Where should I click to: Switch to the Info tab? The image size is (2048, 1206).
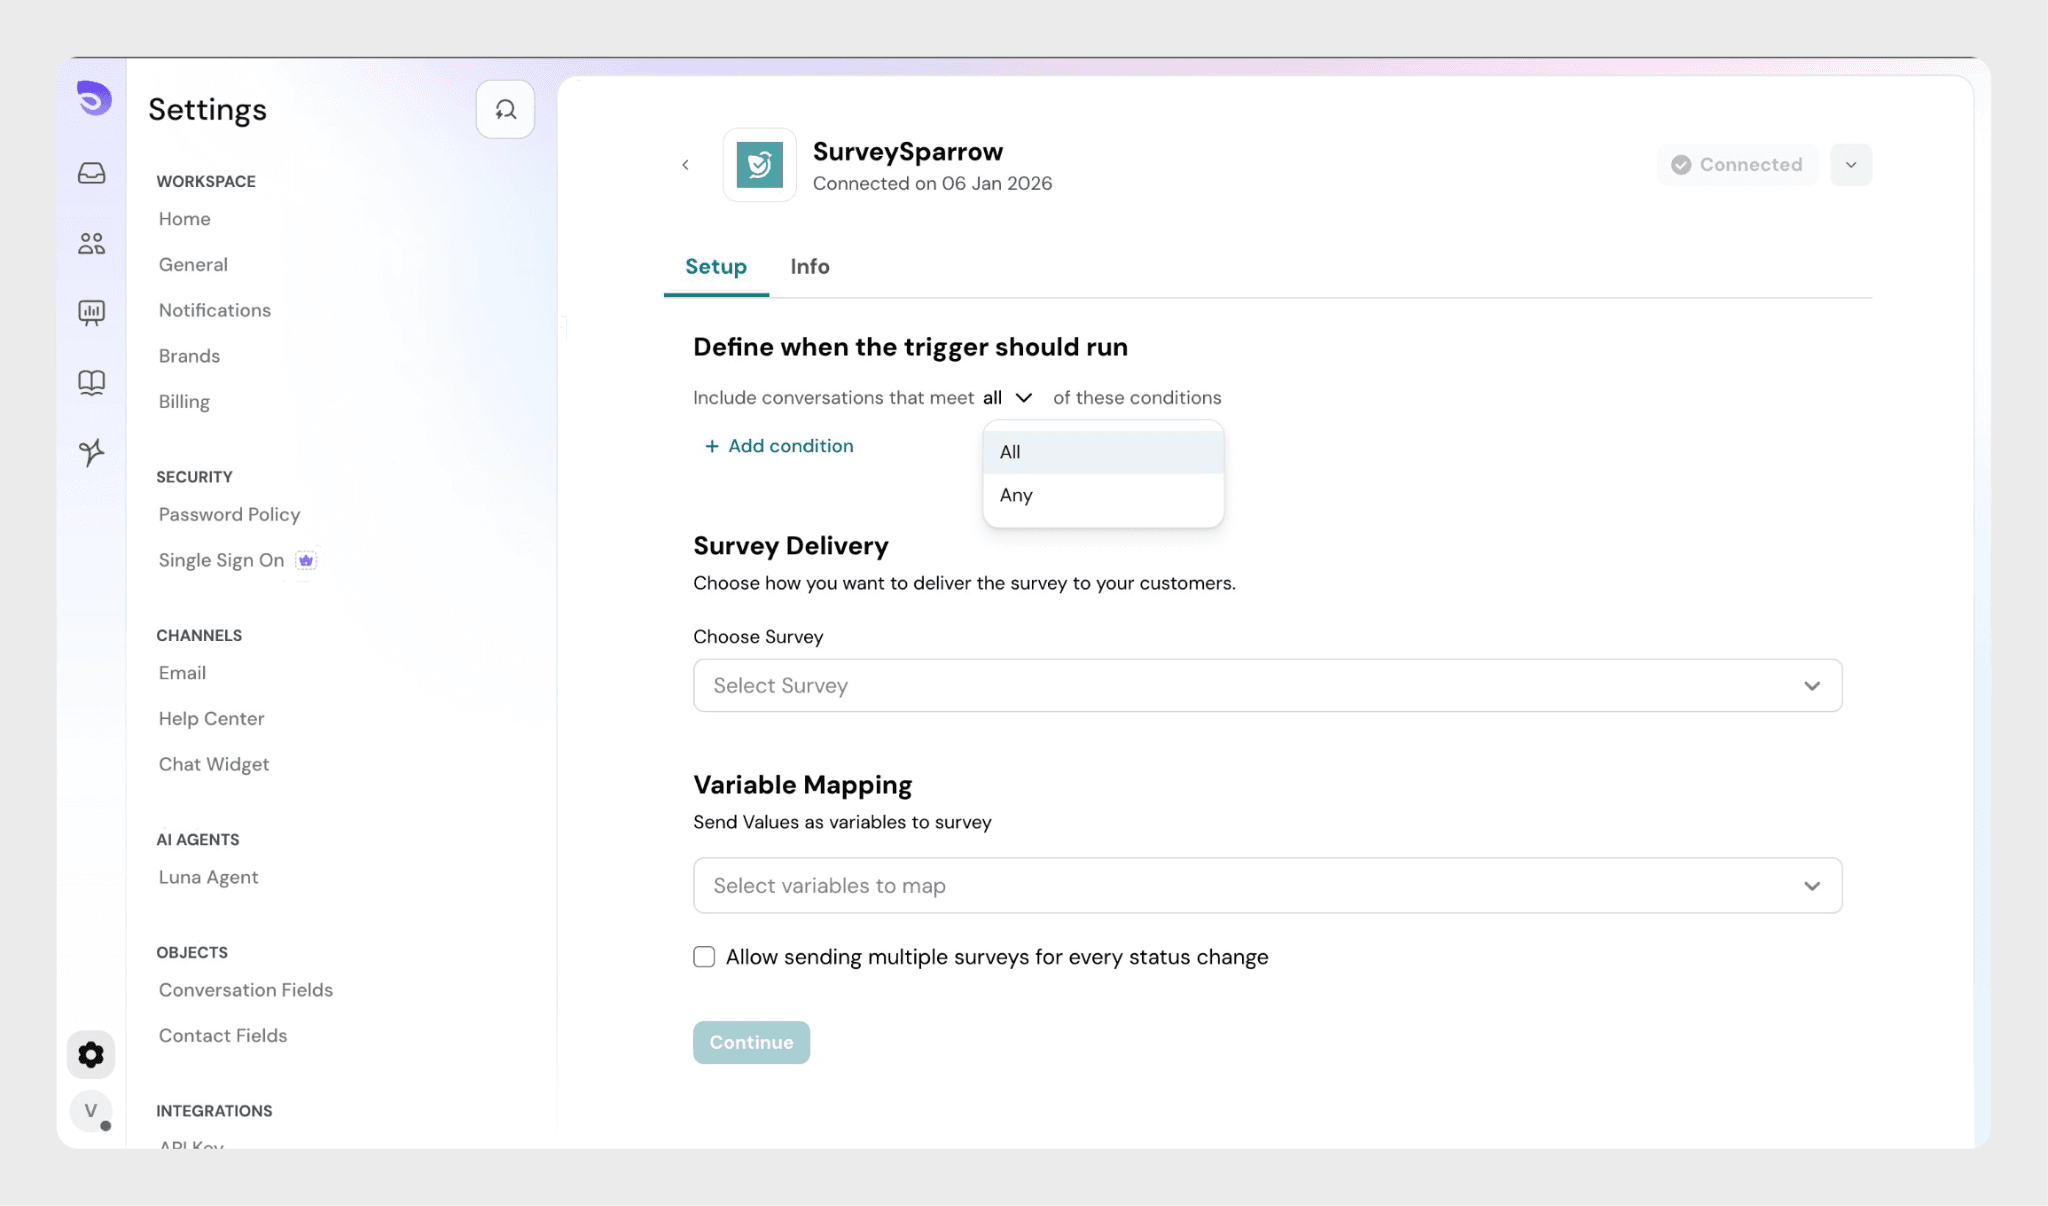[x=809, y=267]
